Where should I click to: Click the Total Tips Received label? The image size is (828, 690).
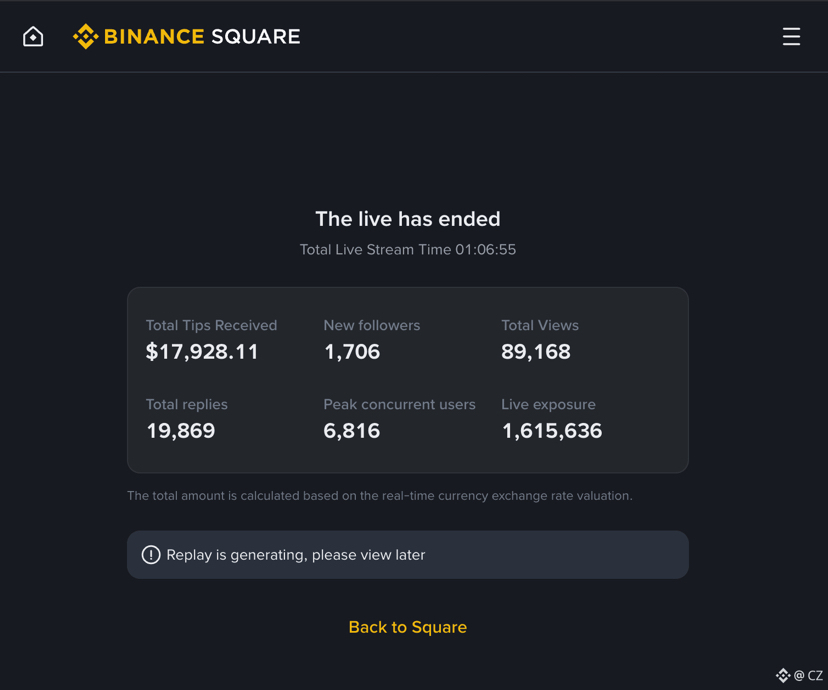pos(211,326)
